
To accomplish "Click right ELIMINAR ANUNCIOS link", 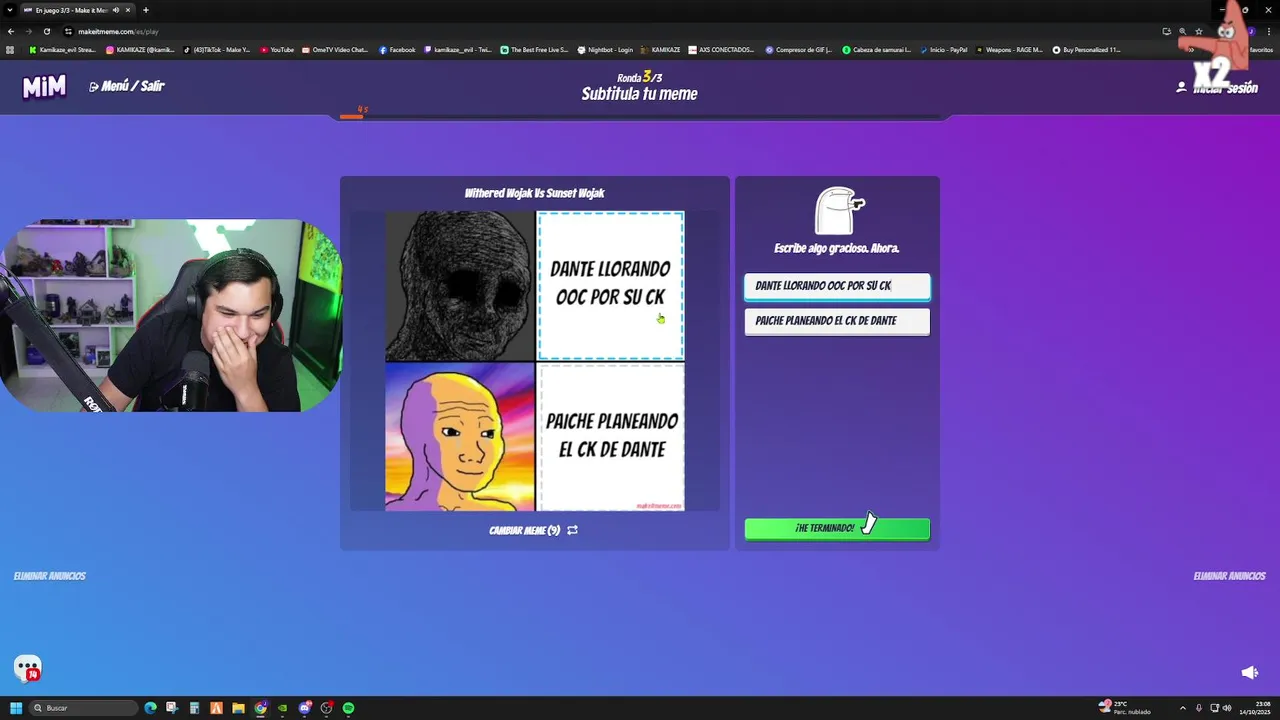I will [x=1229, y=576].
